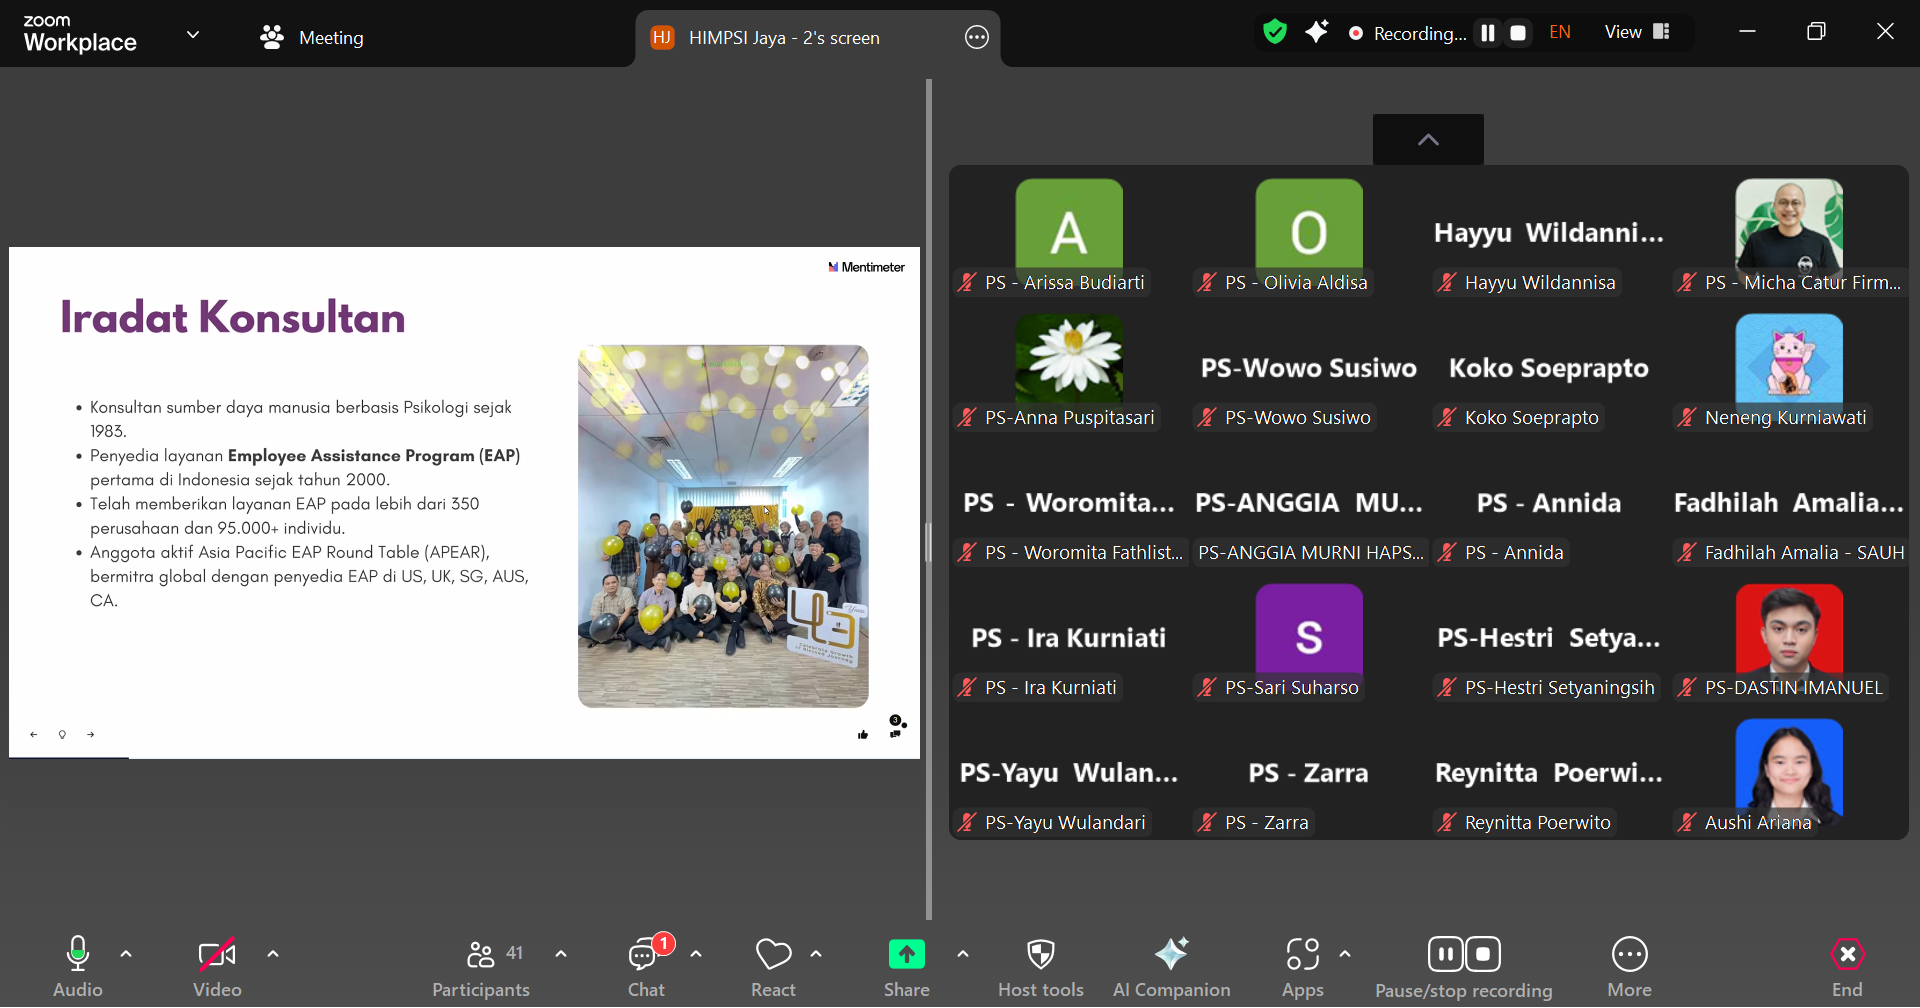Expand share options caret
Viewport: 1920px width, 1008px height.
[963, 954]
